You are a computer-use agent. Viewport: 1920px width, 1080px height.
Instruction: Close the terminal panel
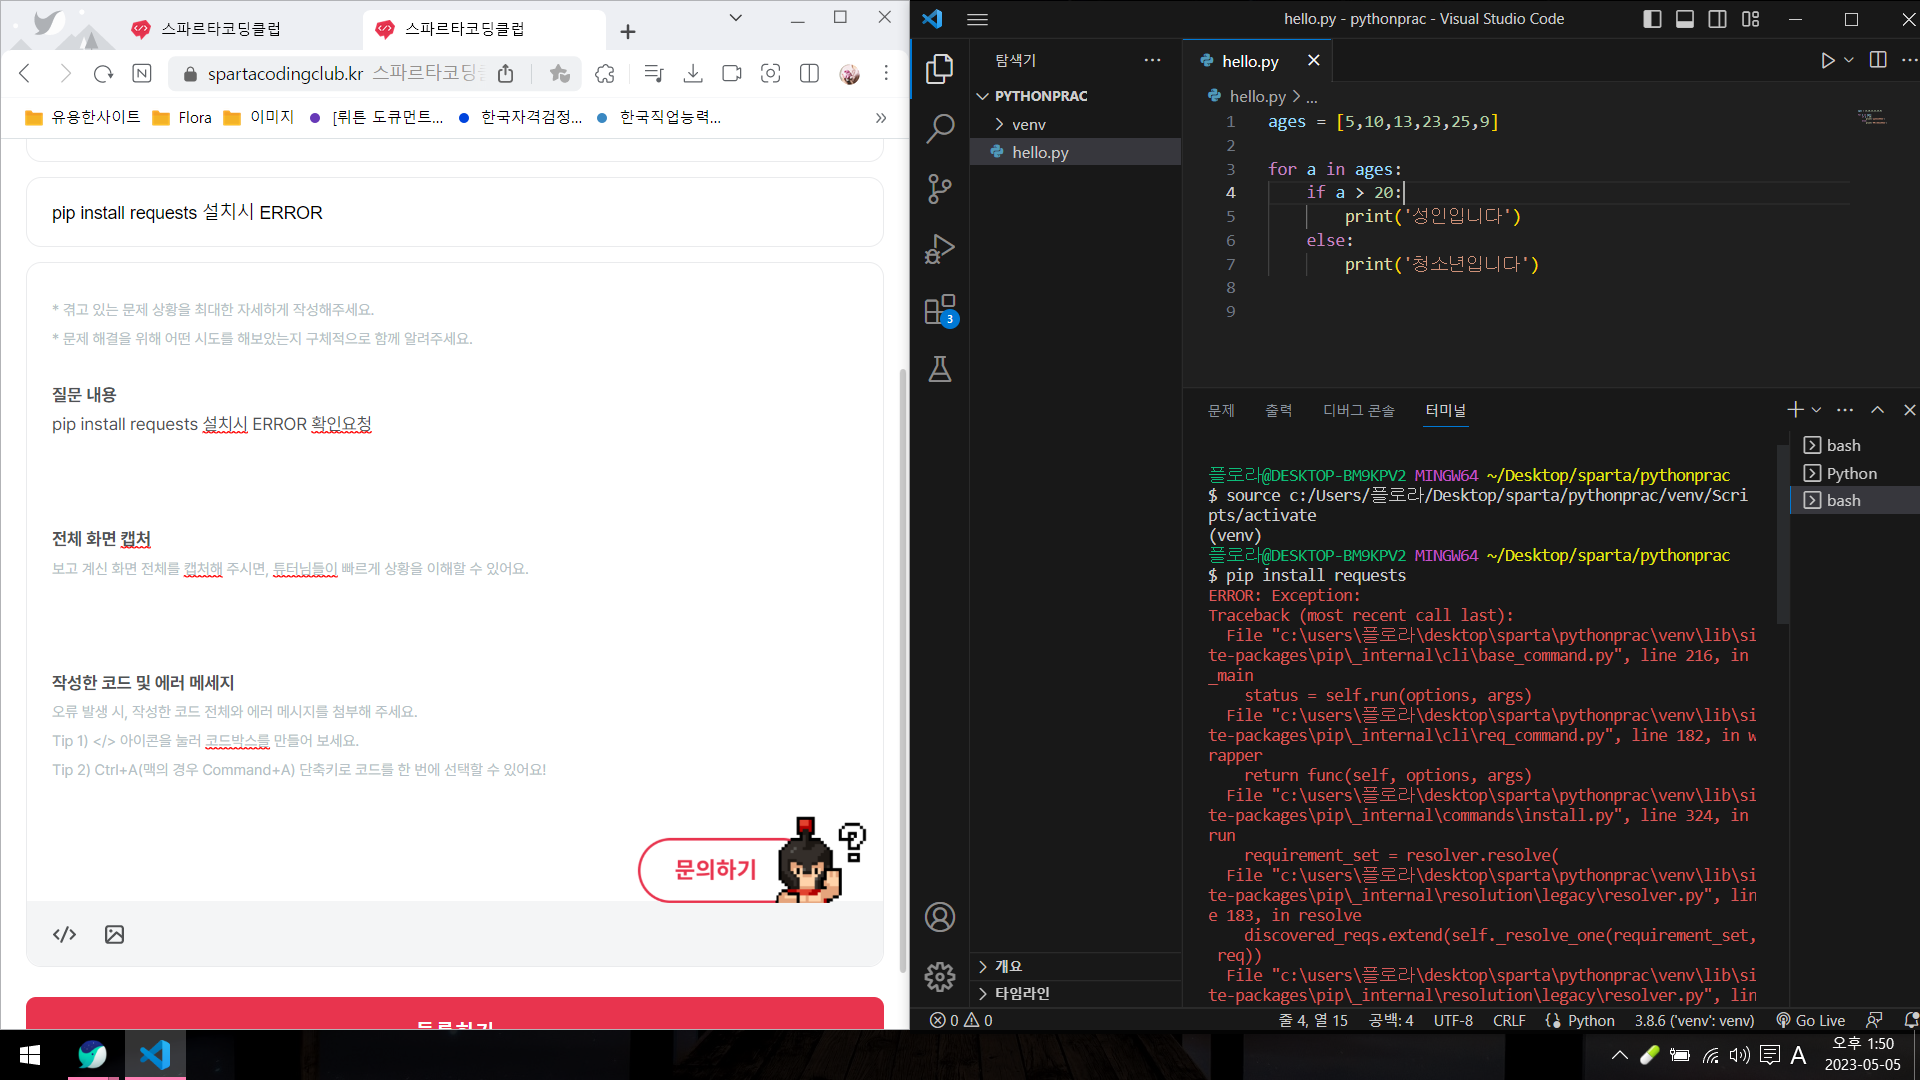click(x=1909, y=410)
